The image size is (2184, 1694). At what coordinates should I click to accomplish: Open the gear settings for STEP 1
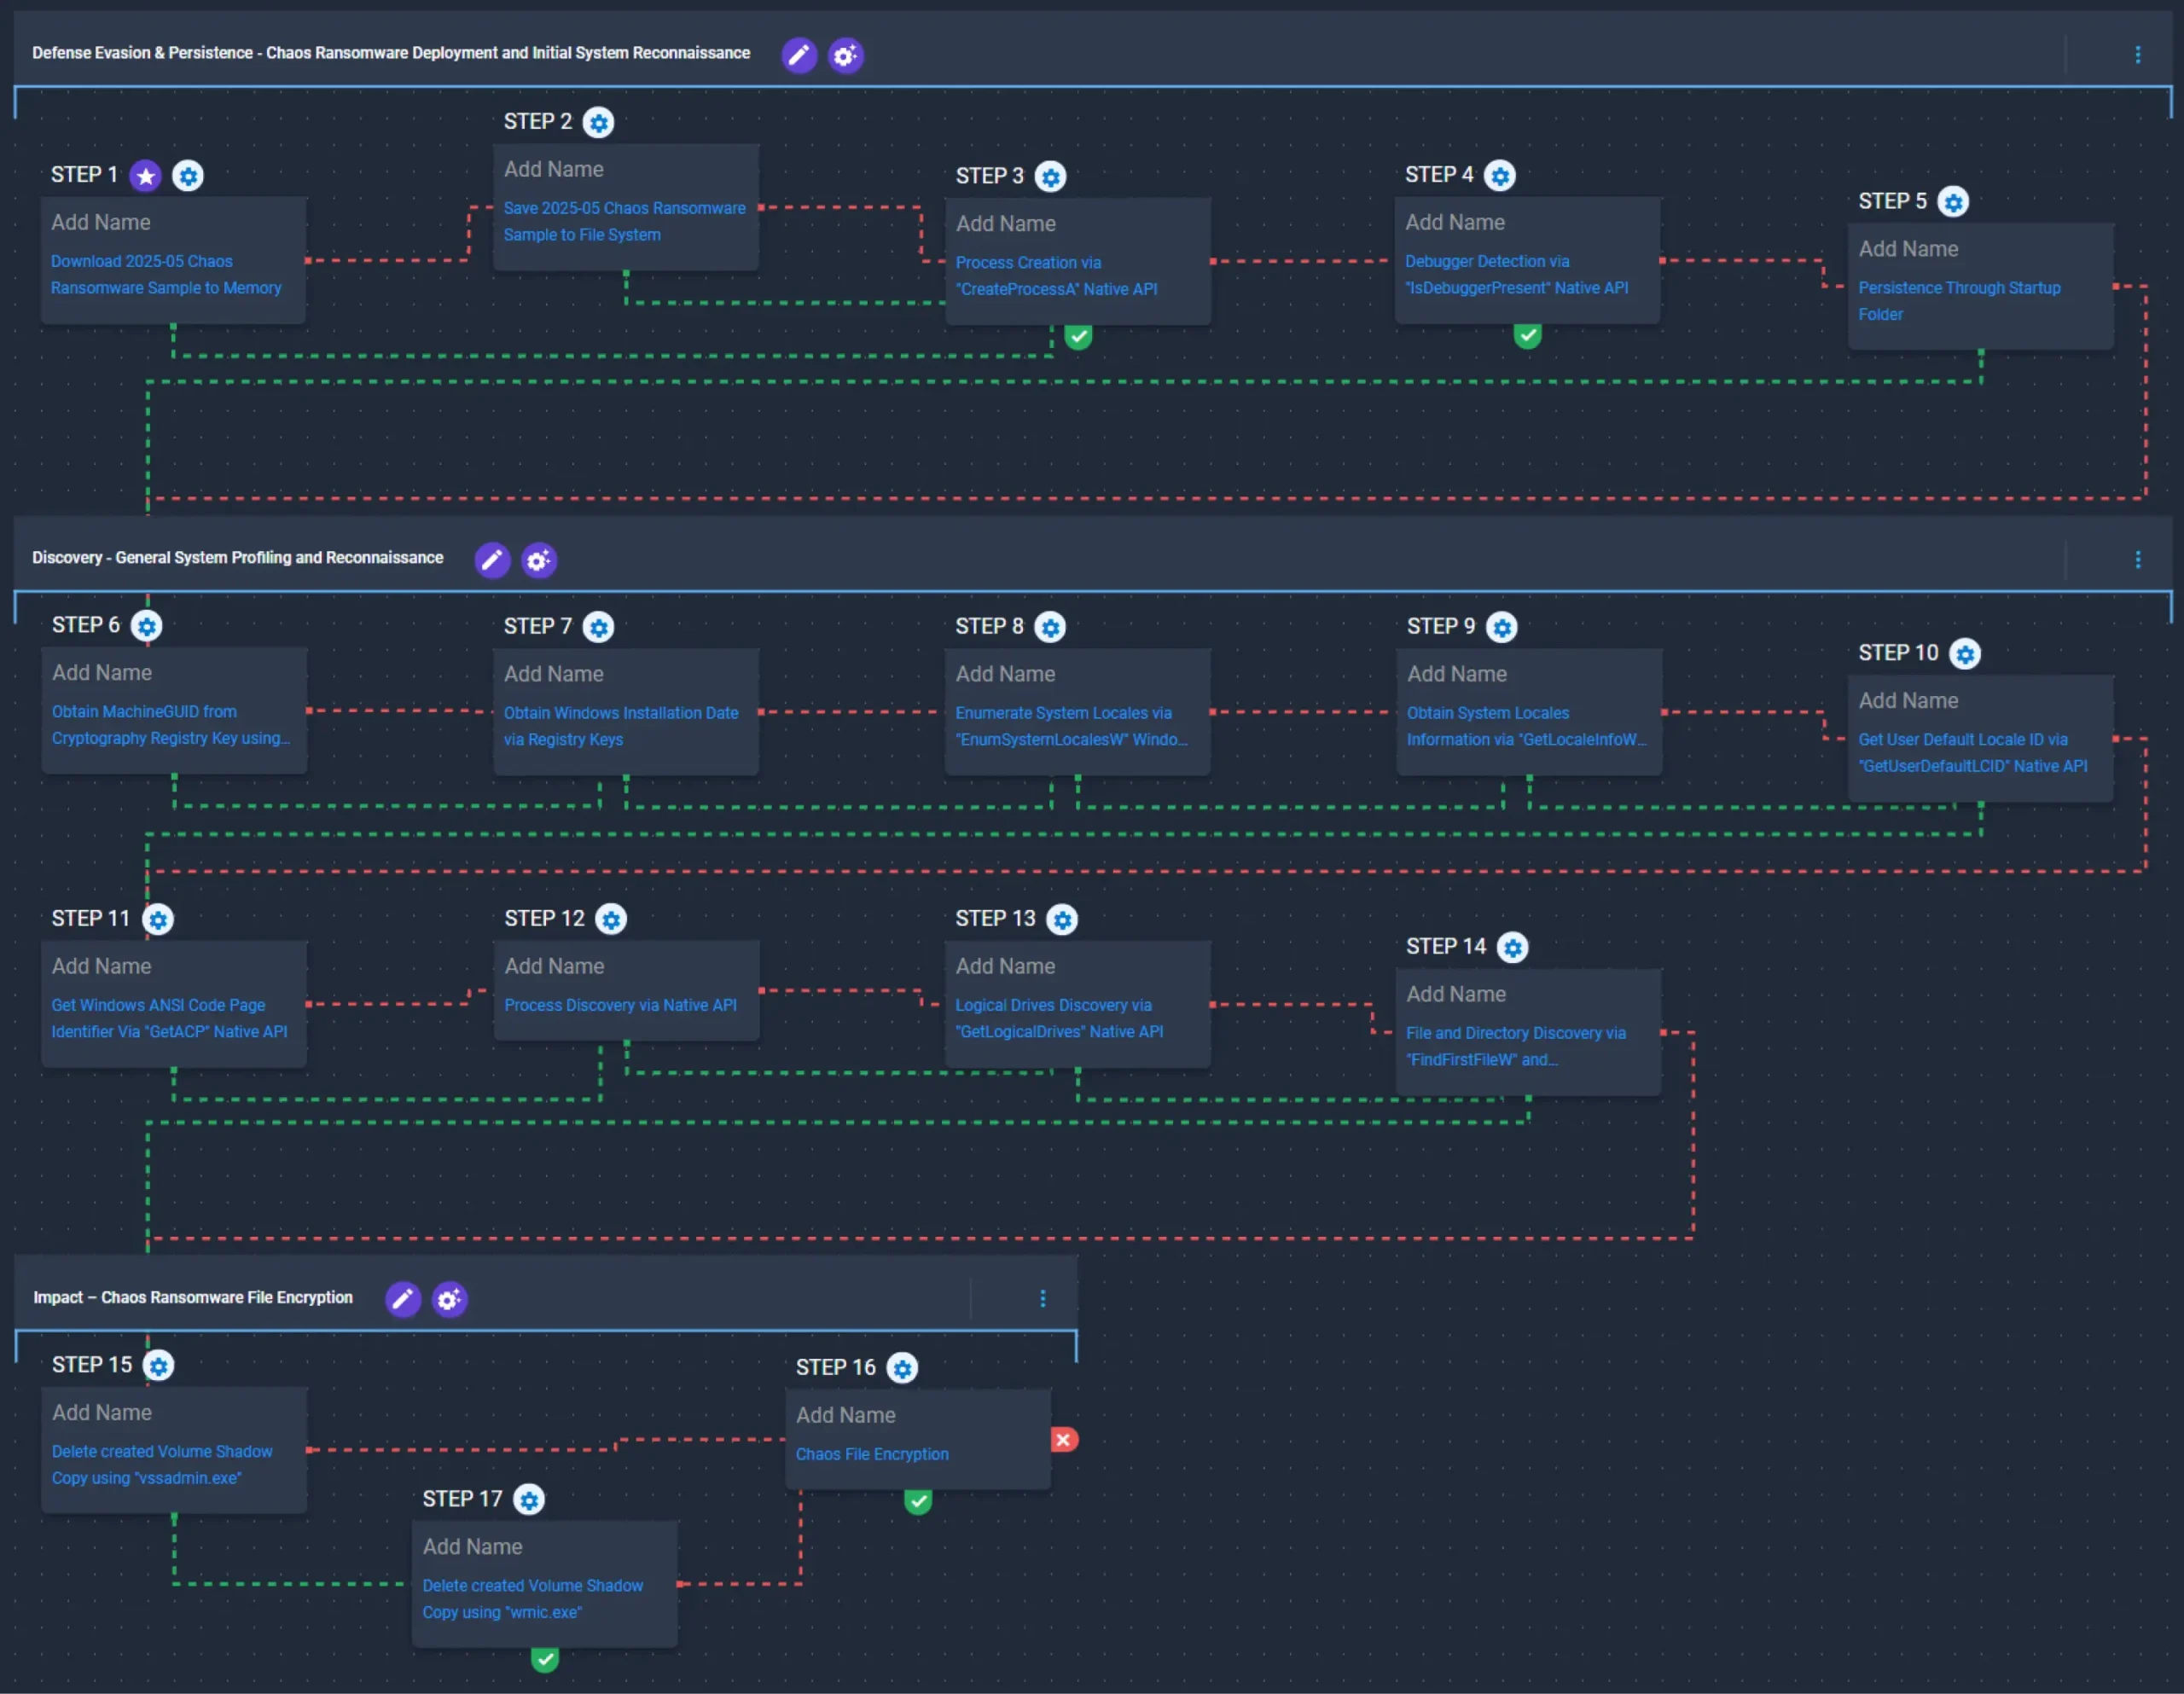coord(188,176)
